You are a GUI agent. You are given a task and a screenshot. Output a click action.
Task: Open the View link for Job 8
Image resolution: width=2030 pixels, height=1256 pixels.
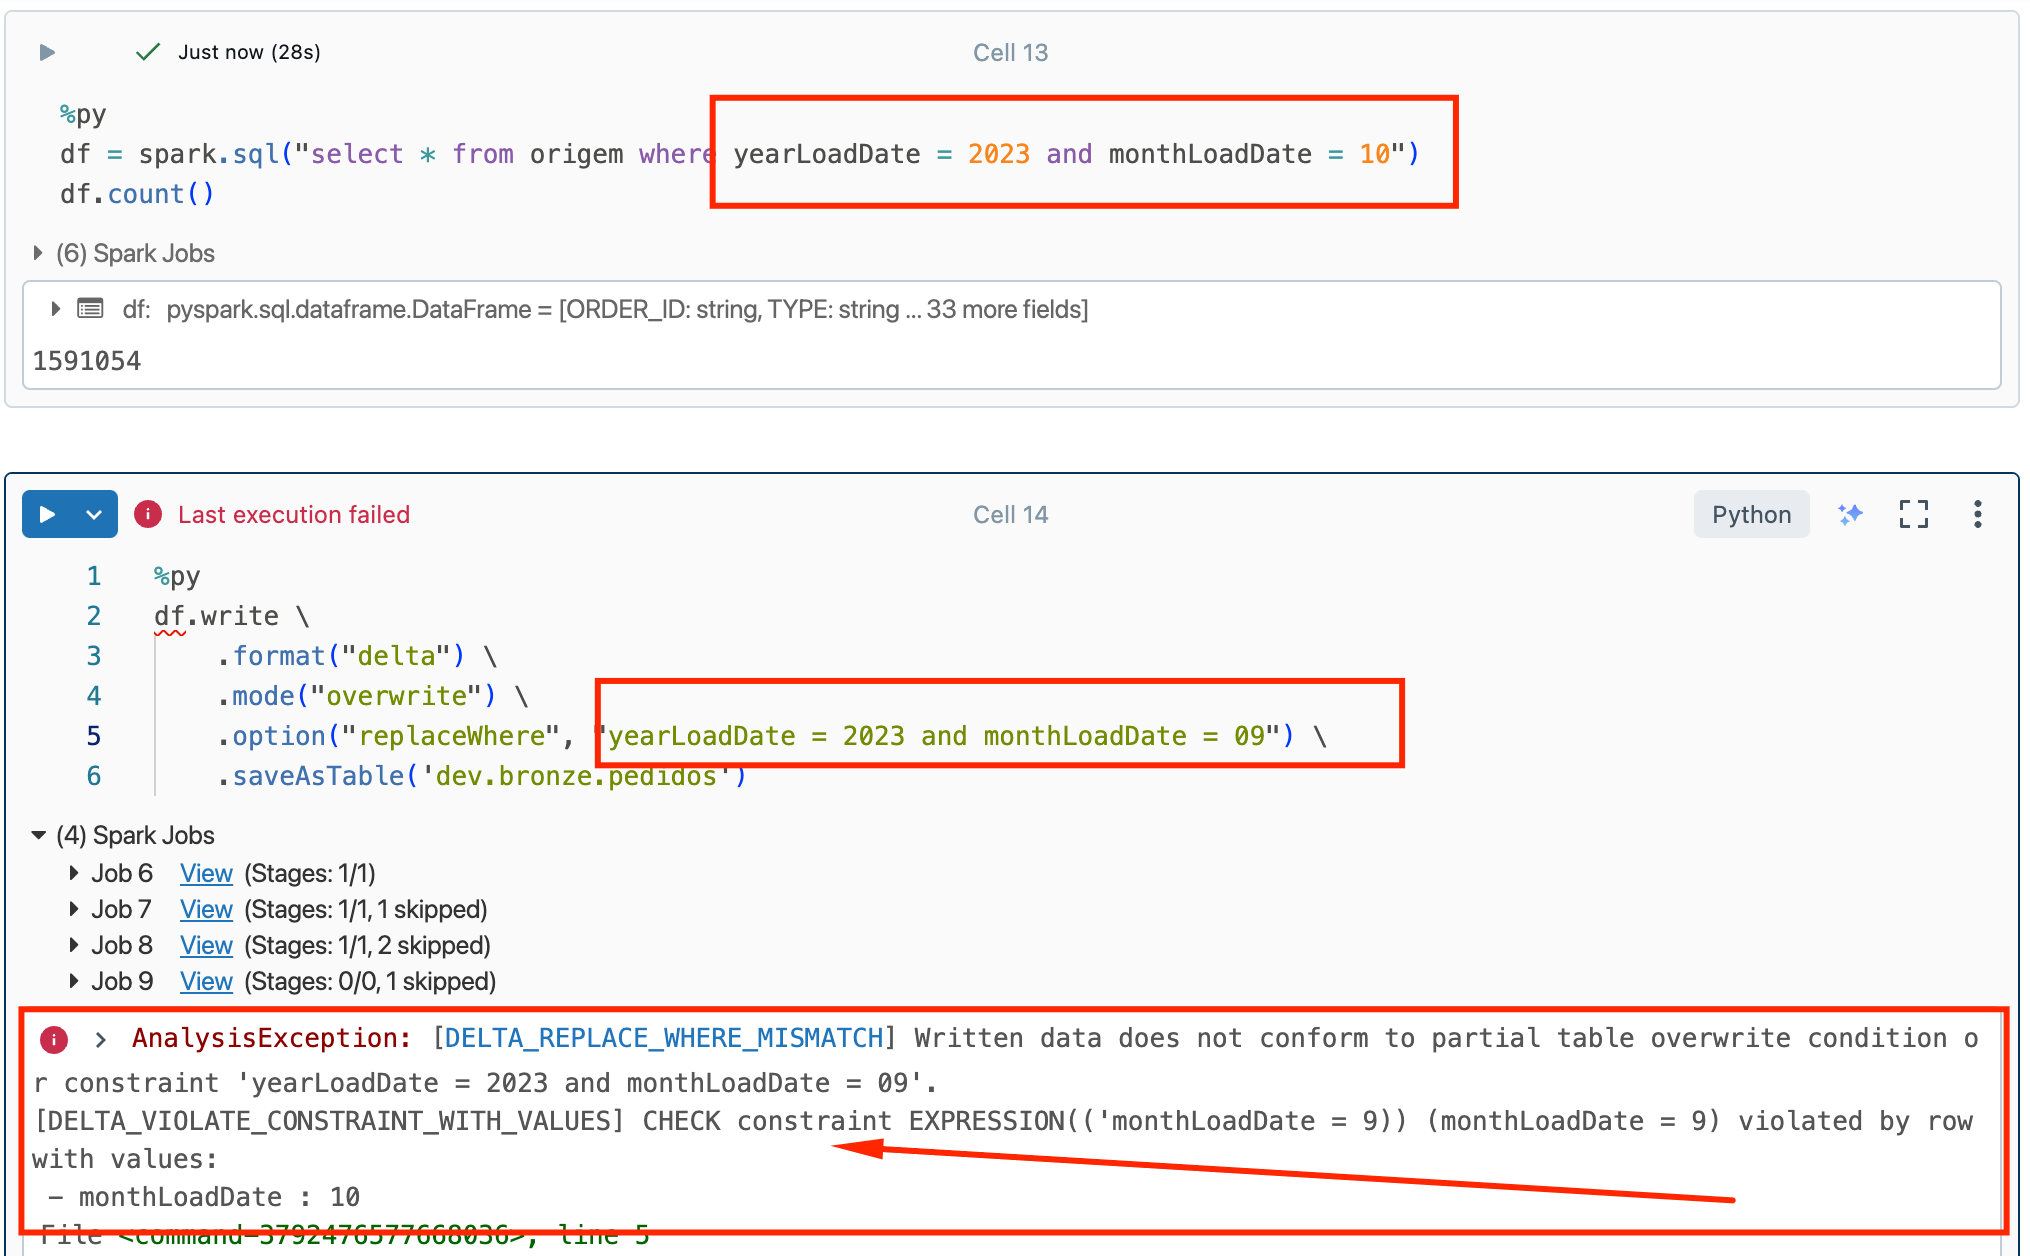[206, 945]
